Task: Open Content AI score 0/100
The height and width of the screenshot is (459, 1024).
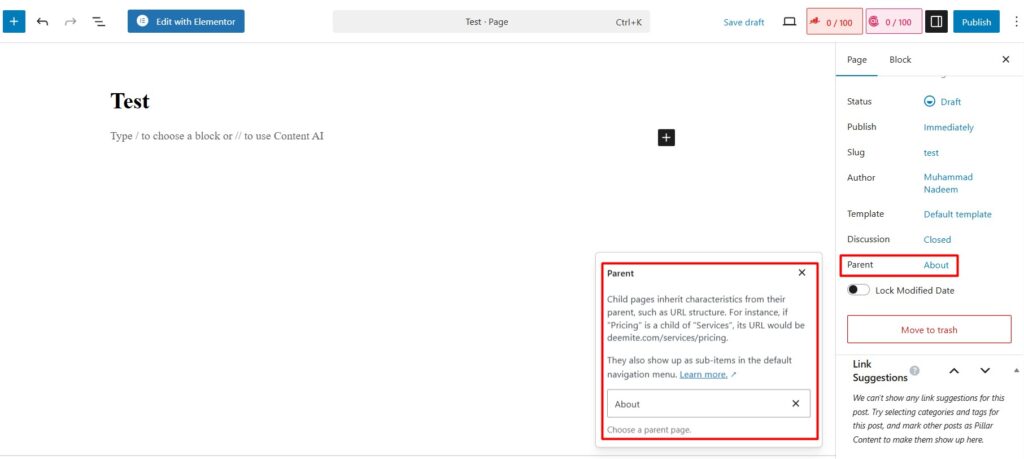Action: (893, 22)
